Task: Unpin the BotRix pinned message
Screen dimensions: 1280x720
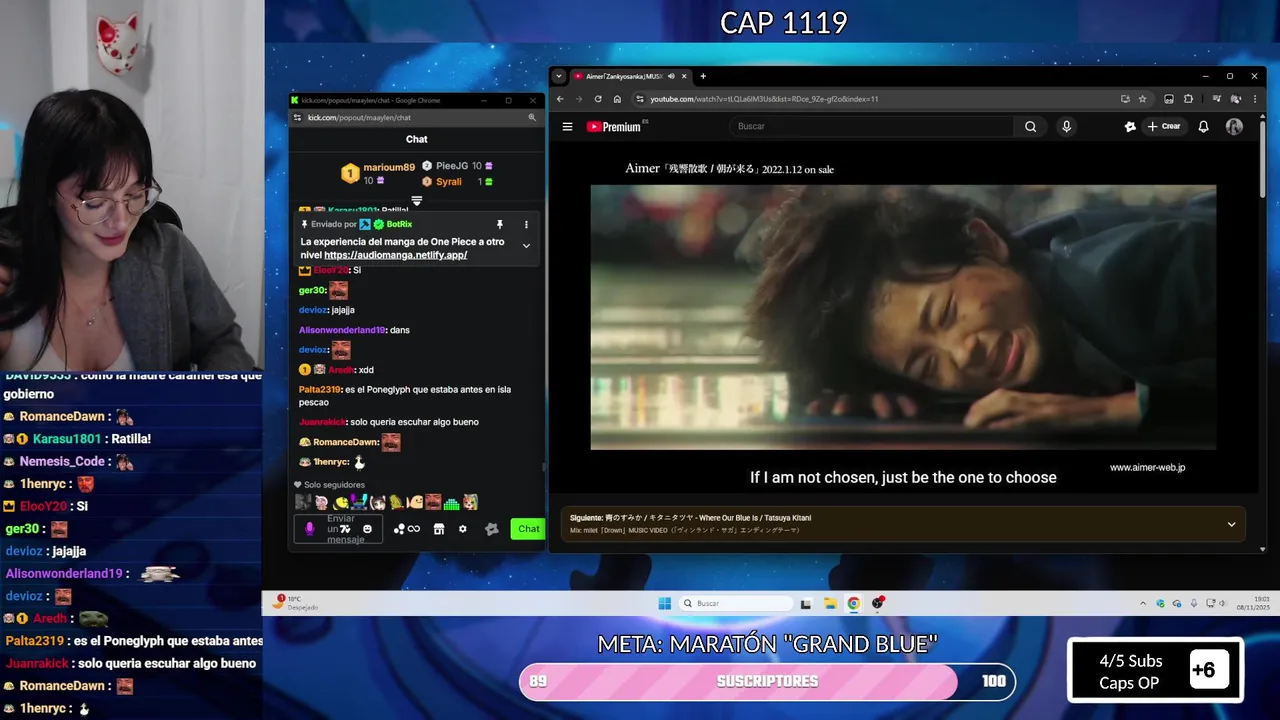Action: [x=499, y=225]
